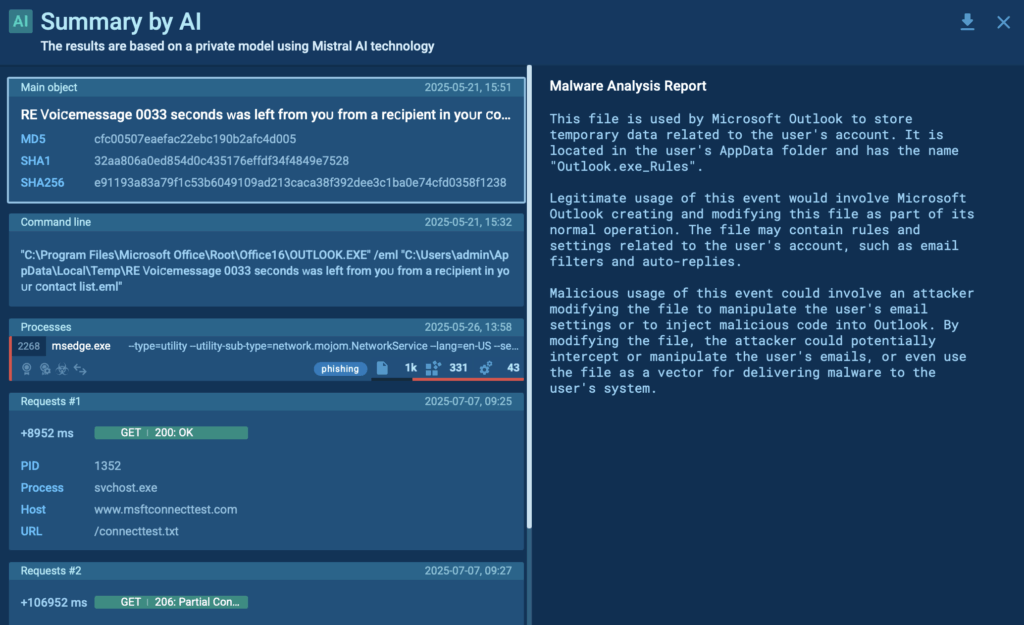Click the Requests #1 timestamp 2025-07-07, 09:25

468,402
